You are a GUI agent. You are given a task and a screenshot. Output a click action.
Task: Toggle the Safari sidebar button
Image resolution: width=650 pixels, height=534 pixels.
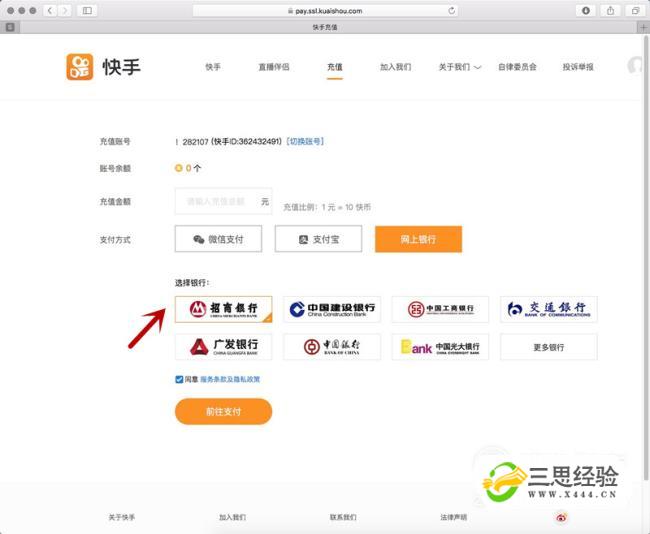point(87,11)
